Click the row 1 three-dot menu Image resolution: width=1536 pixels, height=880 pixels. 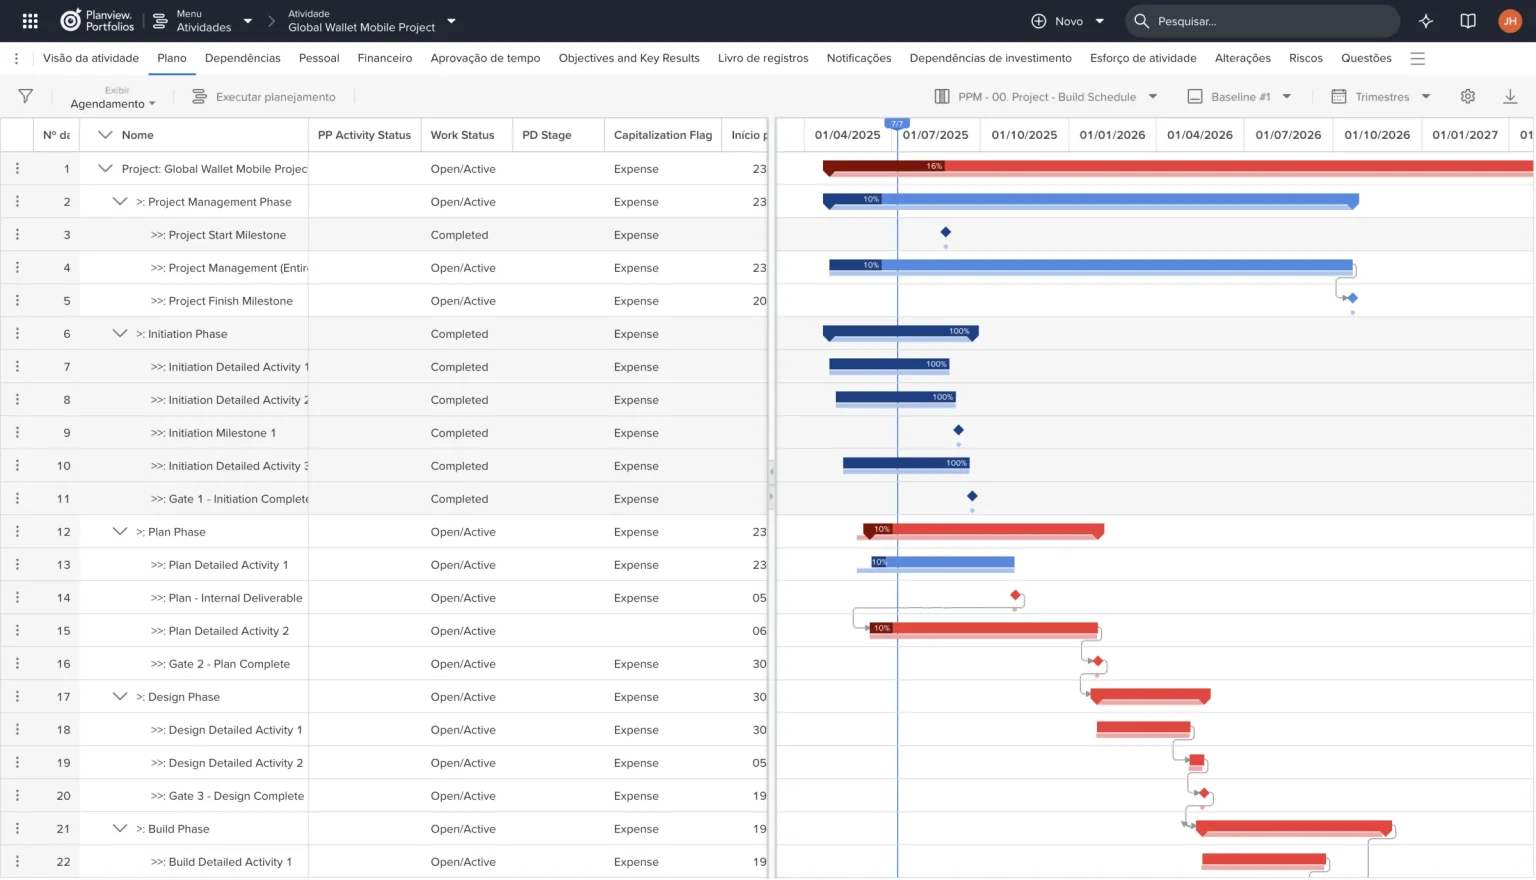point(17,168)
